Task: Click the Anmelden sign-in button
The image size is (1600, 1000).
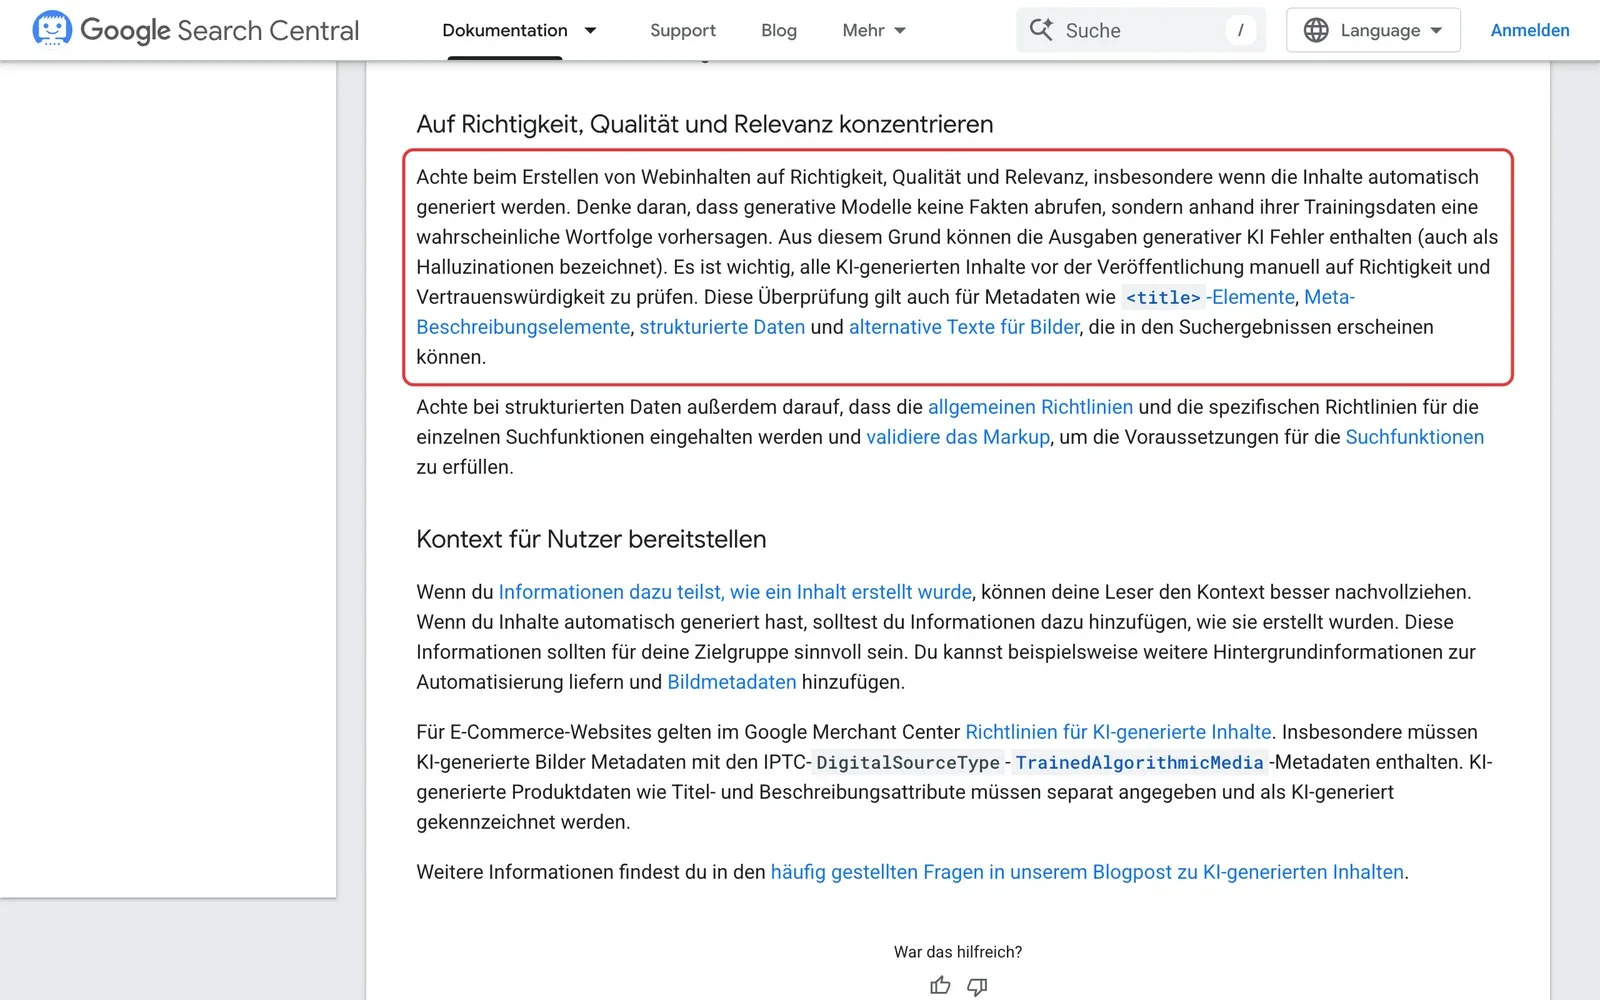Action: (1530, 30)
